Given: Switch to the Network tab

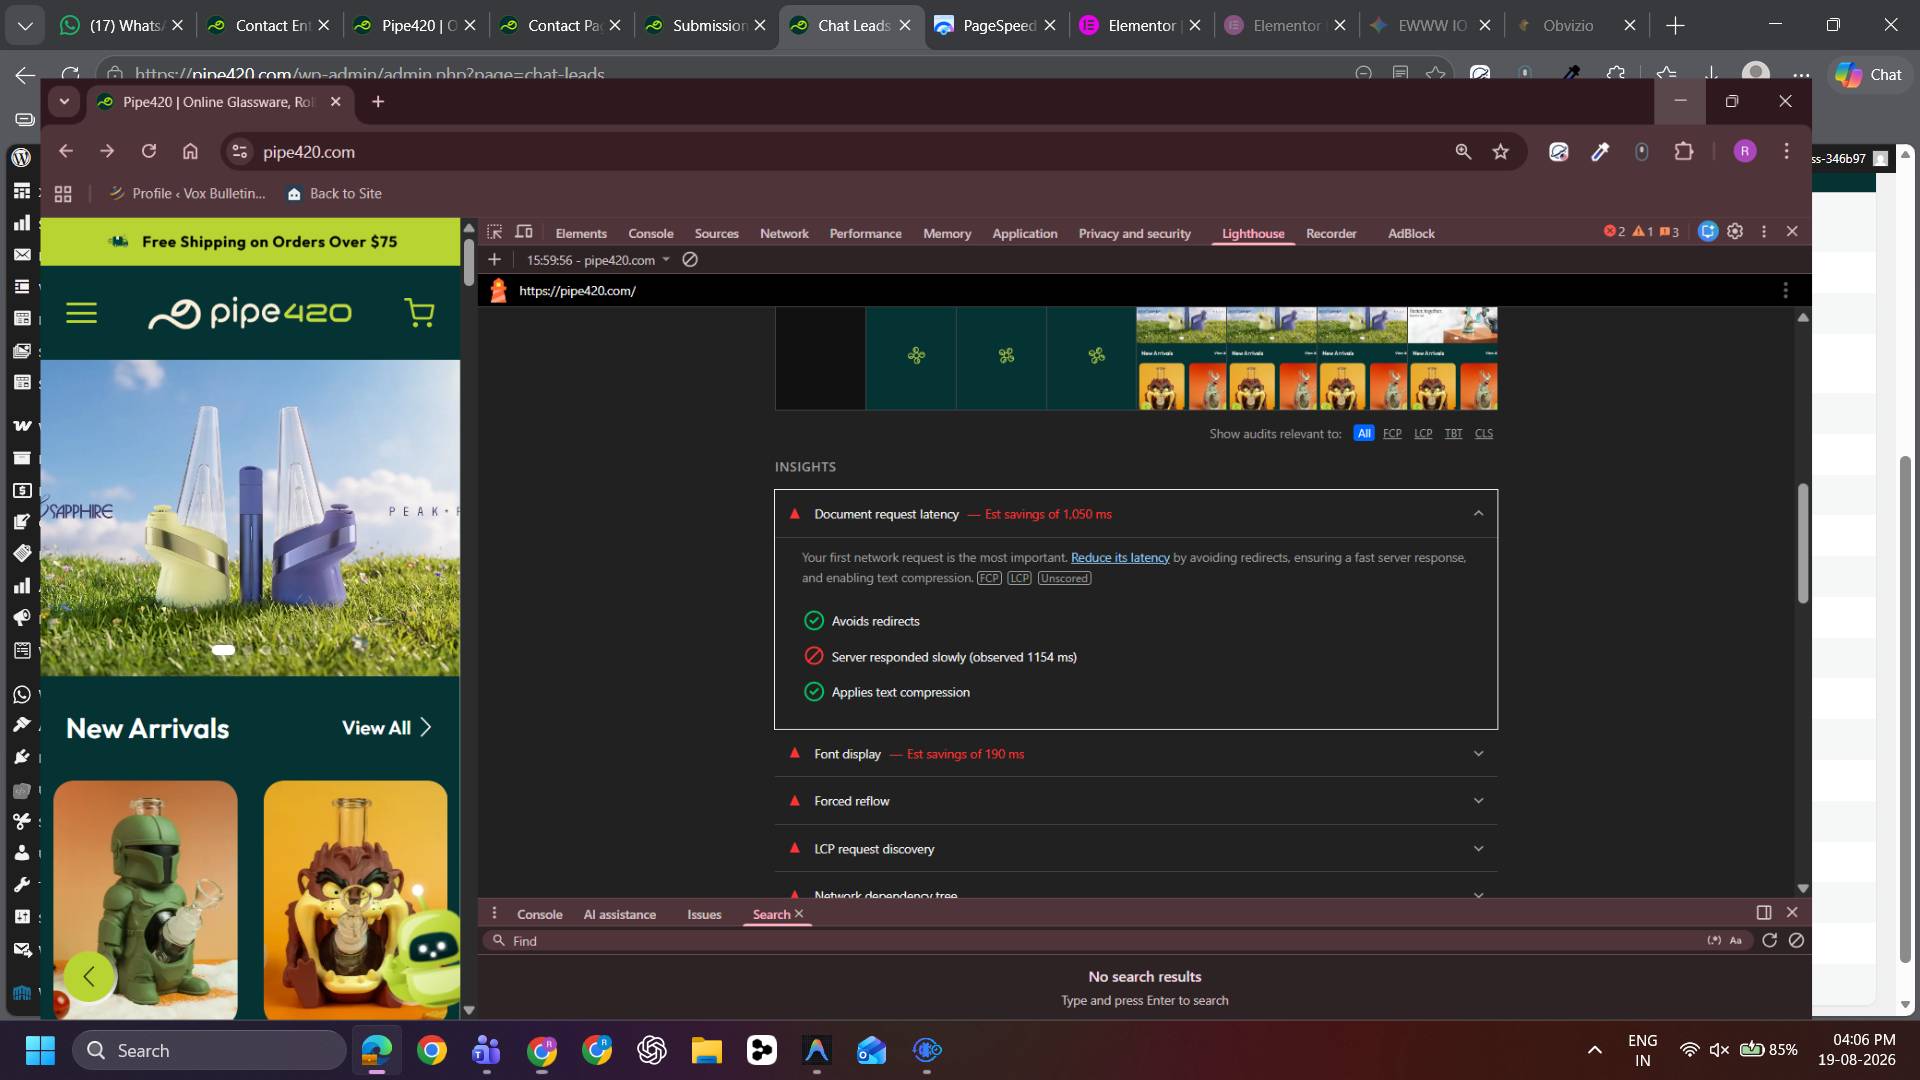Looking at the screenshot, I should (784, 233).
